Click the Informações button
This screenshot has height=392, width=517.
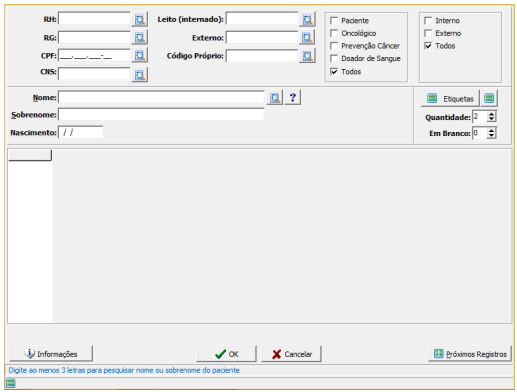[51, 354]
